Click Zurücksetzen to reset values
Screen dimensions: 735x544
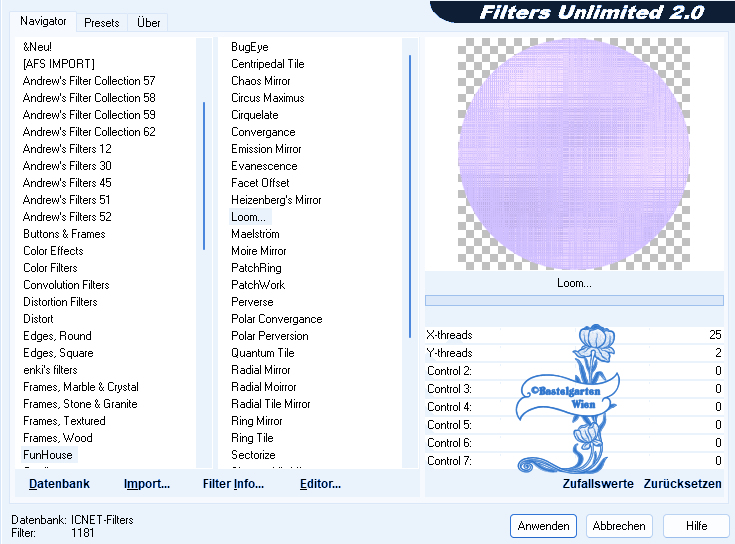[682, 484]
